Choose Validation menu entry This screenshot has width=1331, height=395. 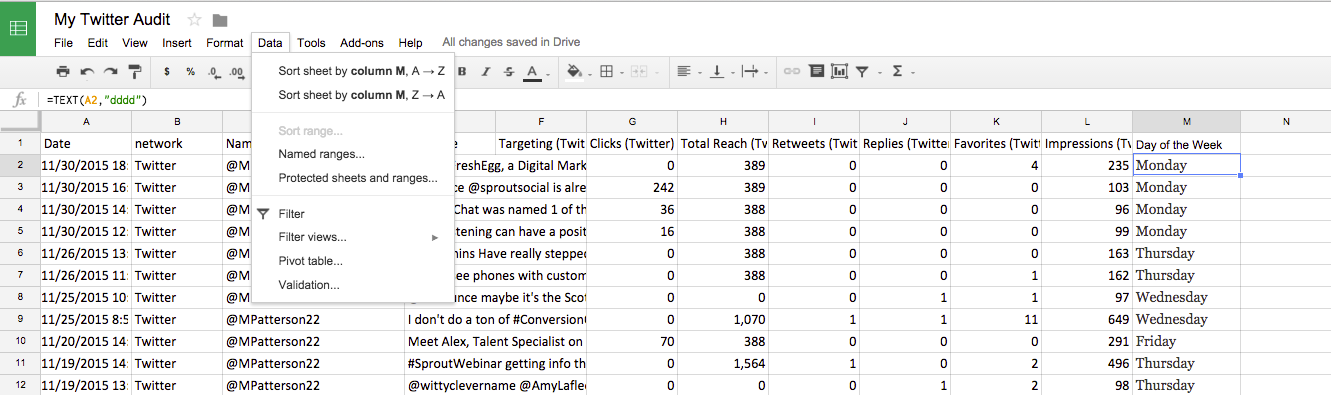click(x=354, y=285)
